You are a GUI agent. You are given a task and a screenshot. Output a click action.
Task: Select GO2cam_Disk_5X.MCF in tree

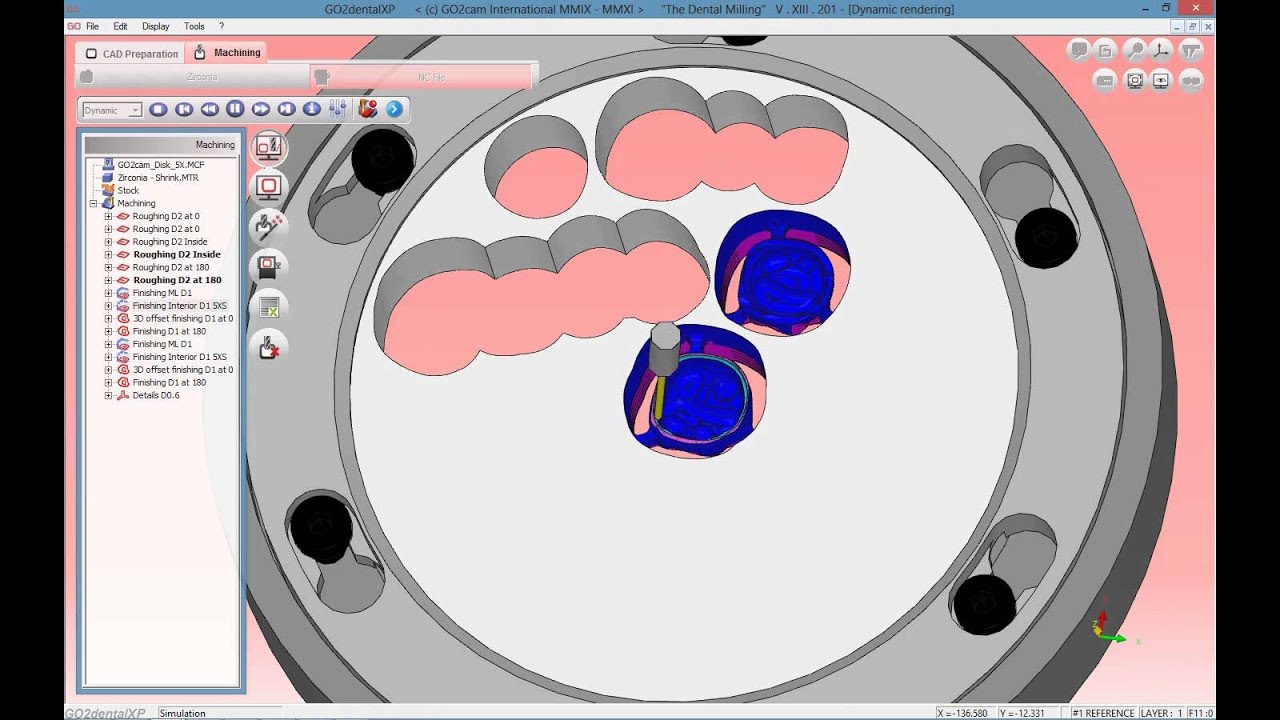click(160, 164)
